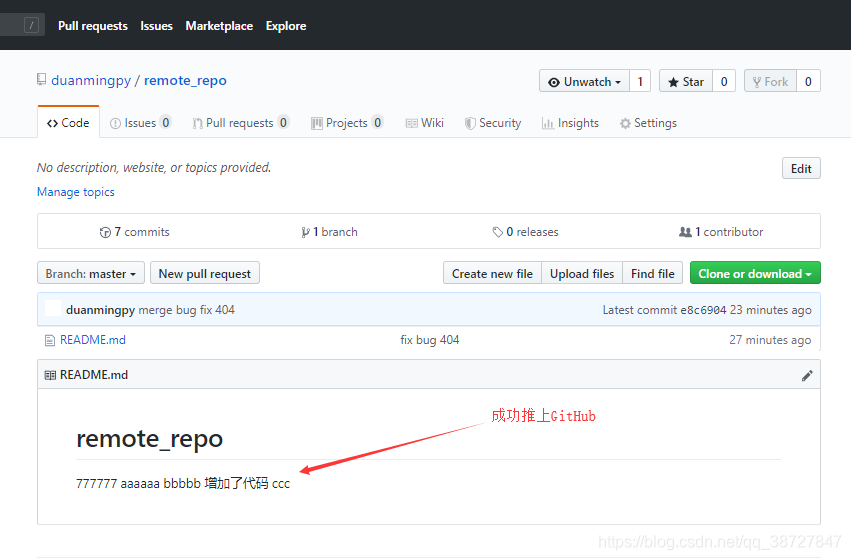851x560 pixels.
Task: Open the README.md file link
Action: coord(93,340)
